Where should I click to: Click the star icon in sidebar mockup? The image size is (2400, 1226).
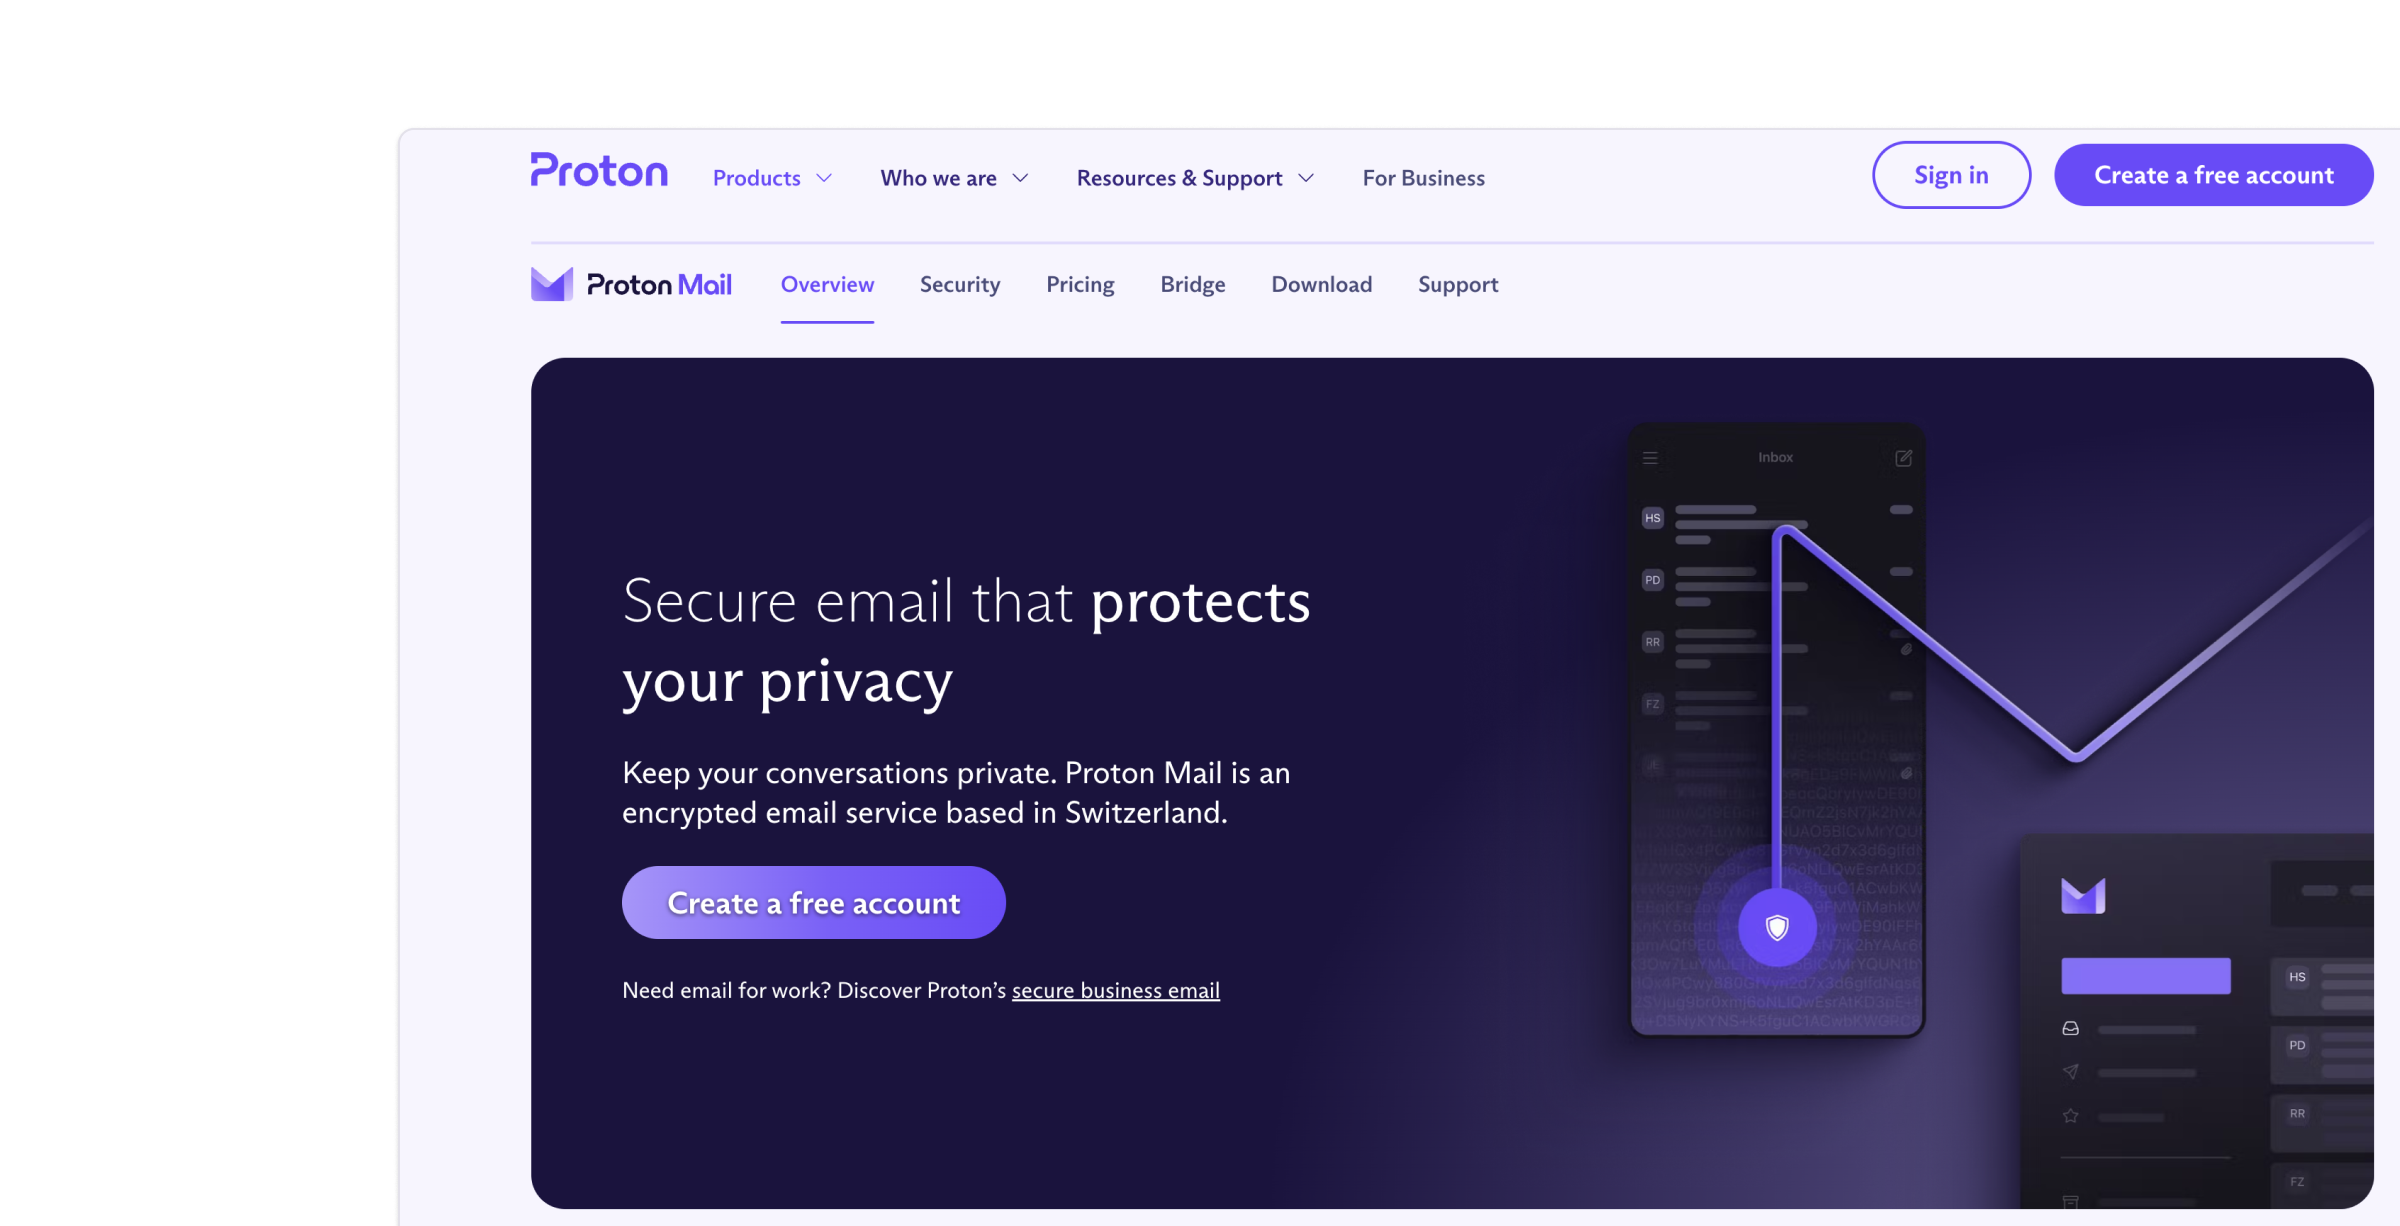point(2071,1116)
